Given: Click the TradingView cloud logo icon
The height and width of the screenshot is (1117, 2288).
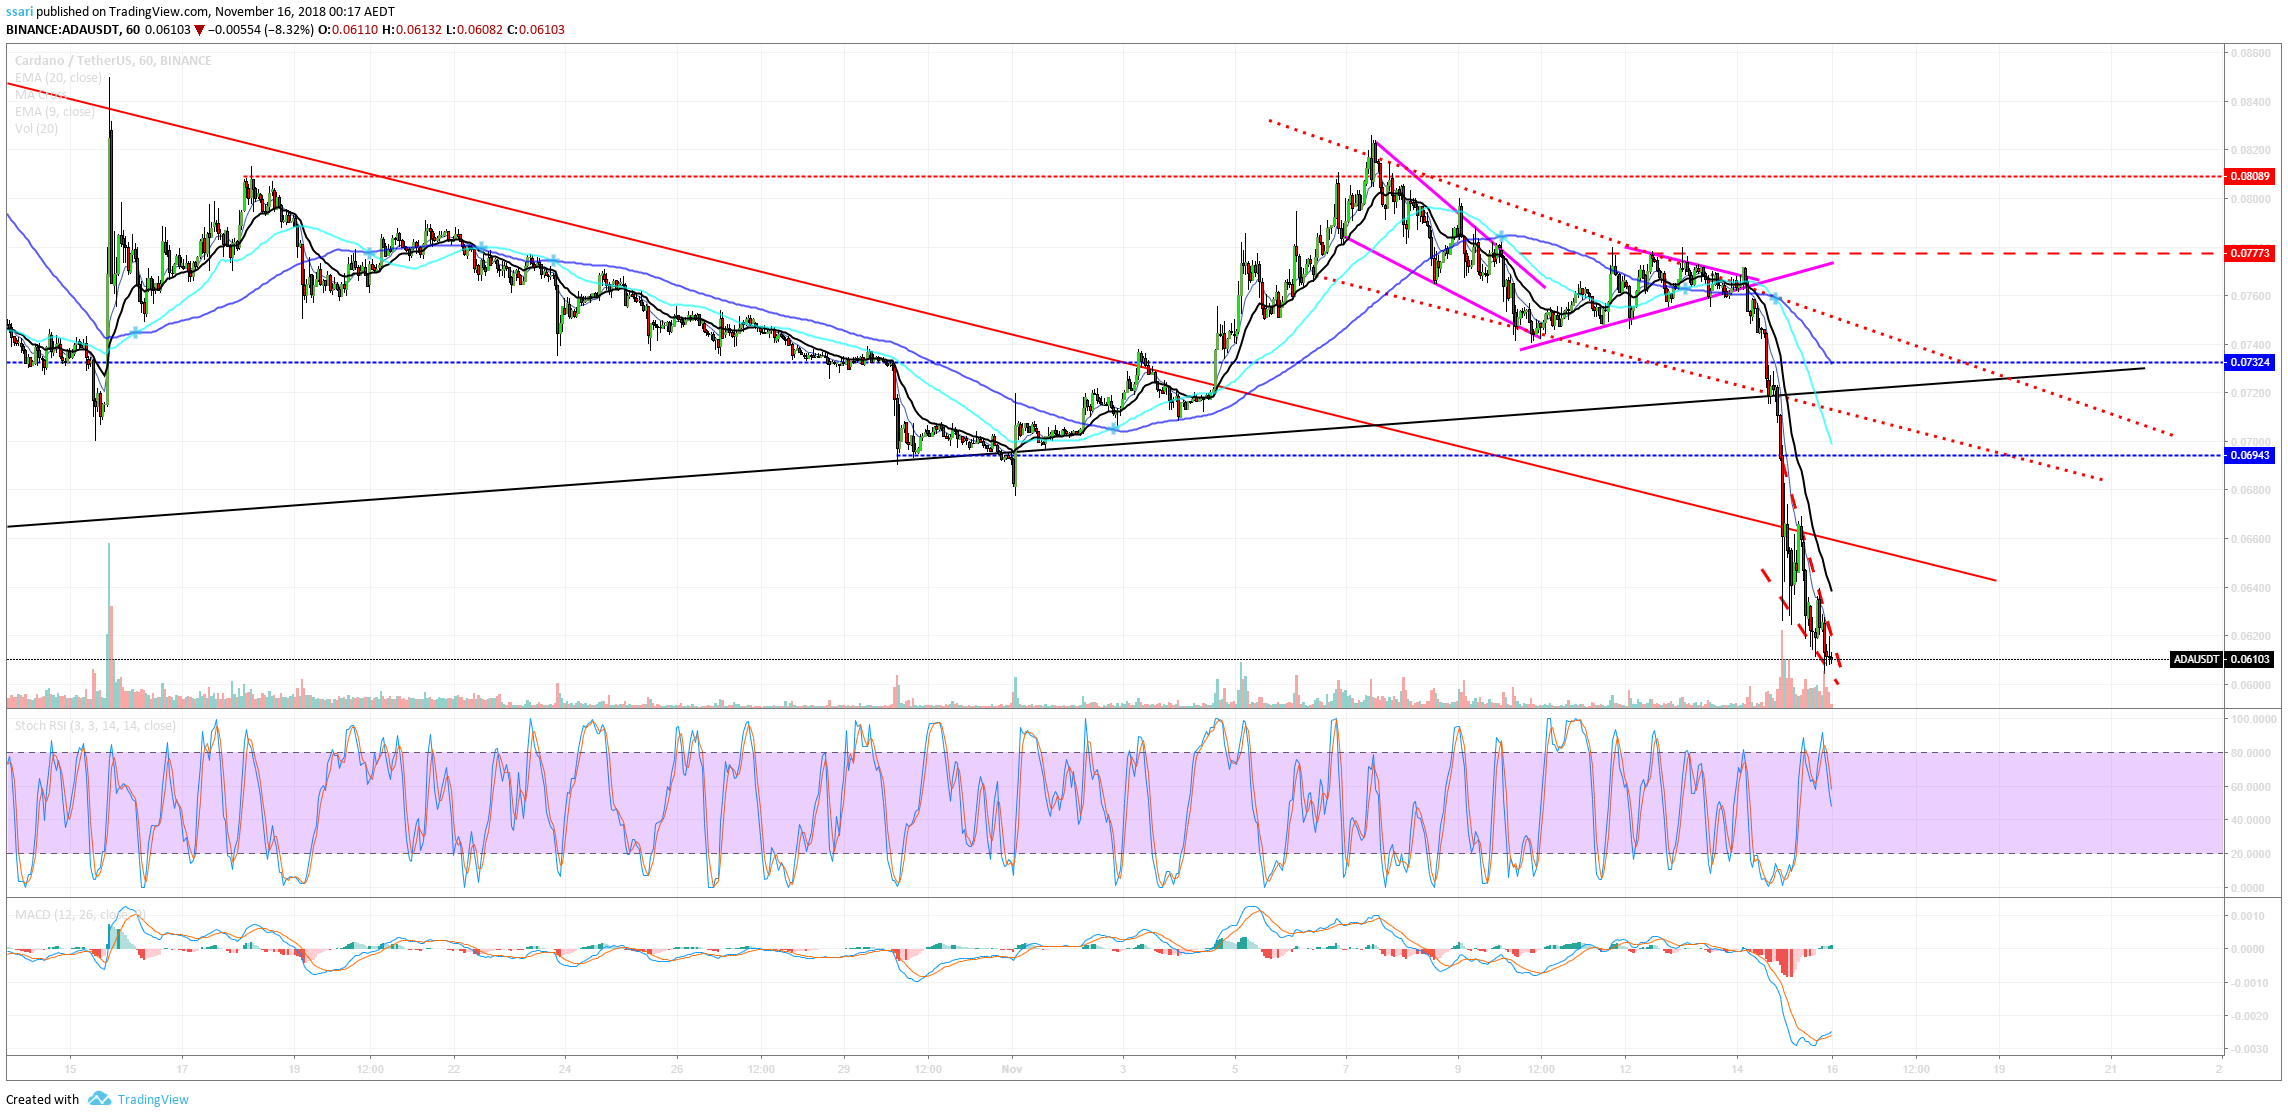Looking at the screenshot, I should point(99,1099).
